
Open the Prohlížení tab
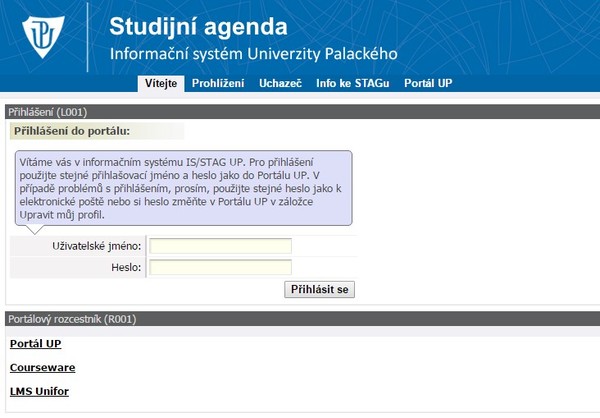point(217,84)
